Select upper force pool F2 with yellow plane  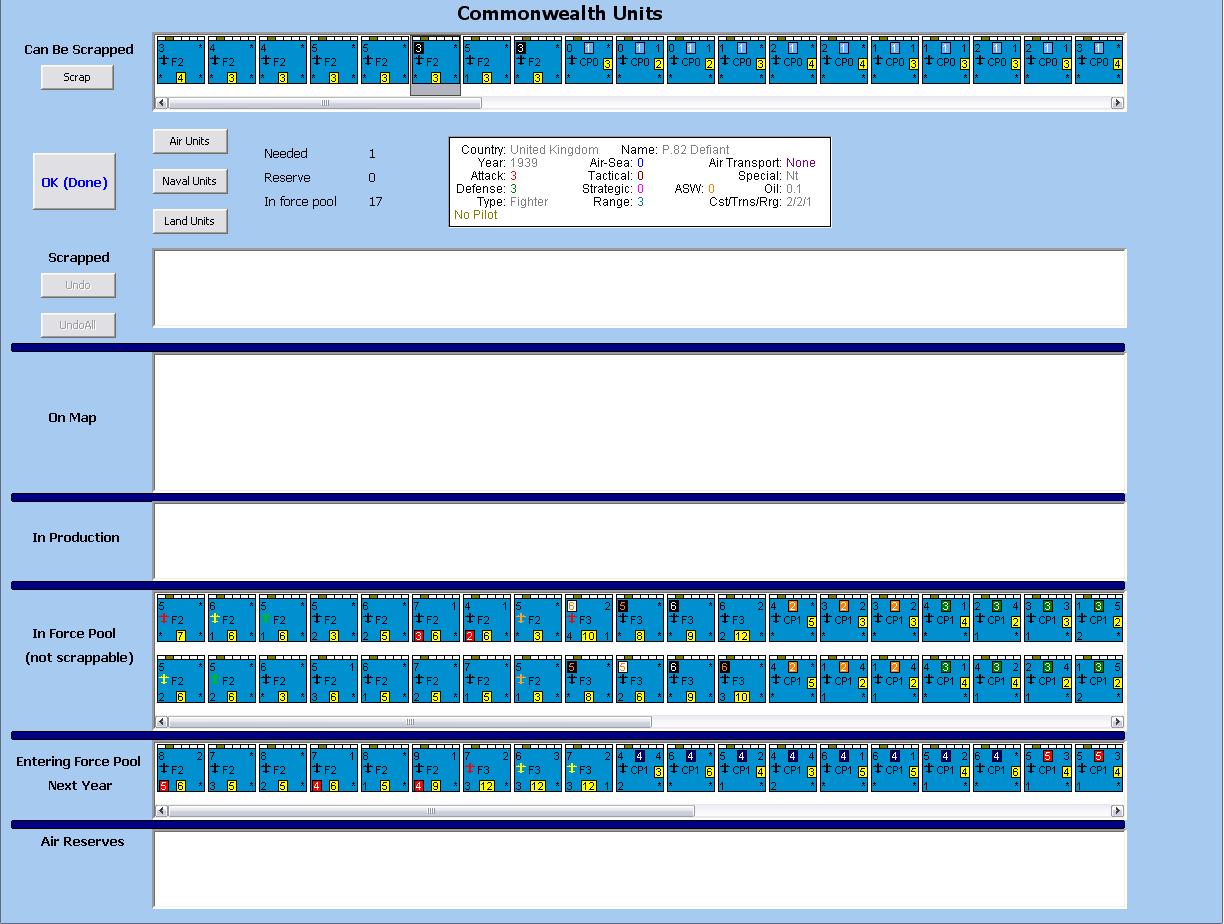pos(232,619)
